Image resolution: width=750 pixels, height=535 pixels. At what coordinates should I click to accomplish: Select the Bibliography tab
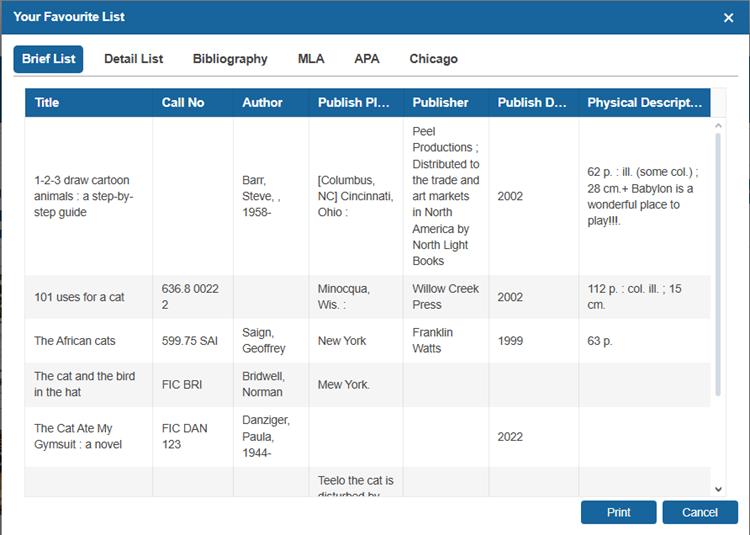point(230,59)
